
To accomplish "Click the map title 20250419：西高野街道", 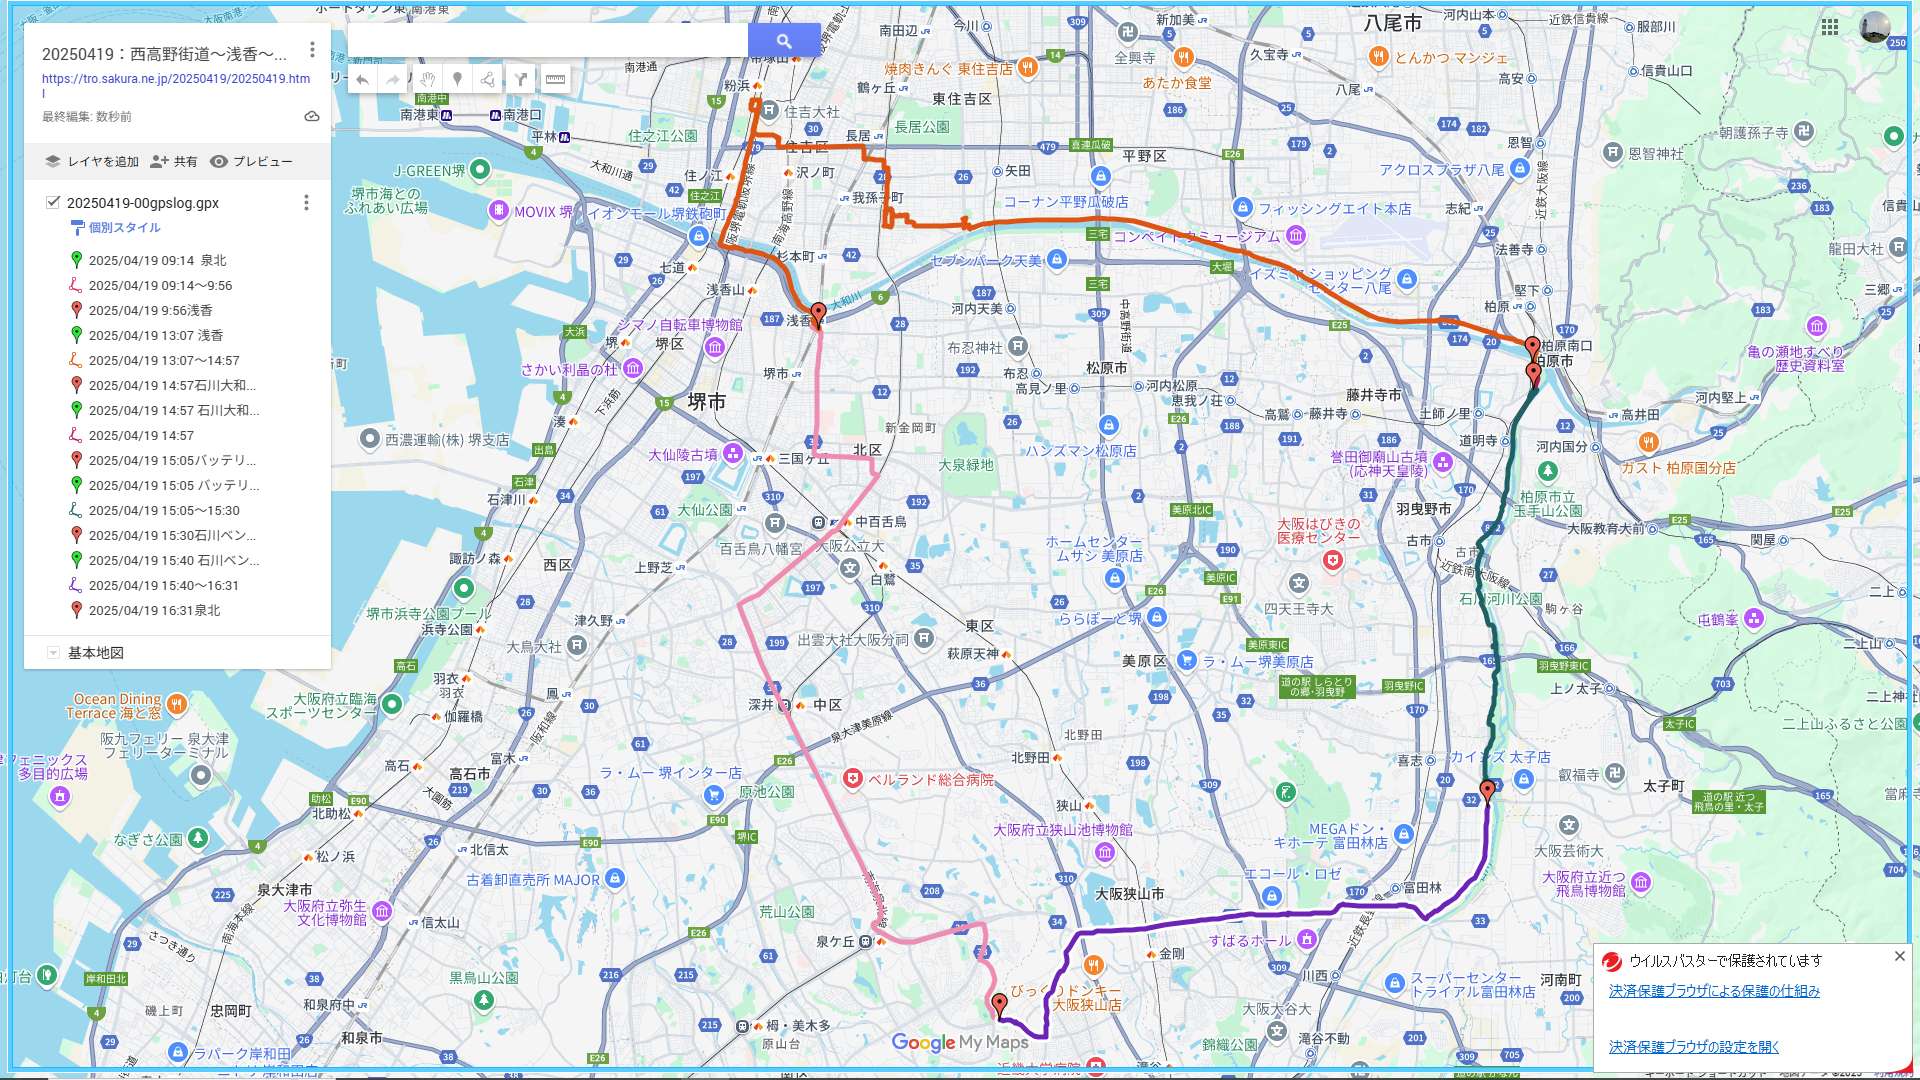I will point(164,54).
